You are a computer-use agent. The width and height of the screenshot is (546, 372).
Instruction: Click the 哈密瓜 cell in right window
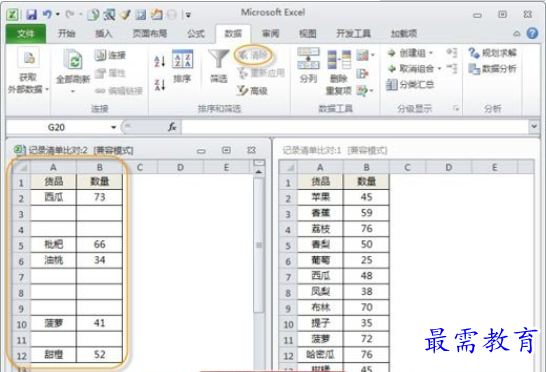tap(320, 355)
